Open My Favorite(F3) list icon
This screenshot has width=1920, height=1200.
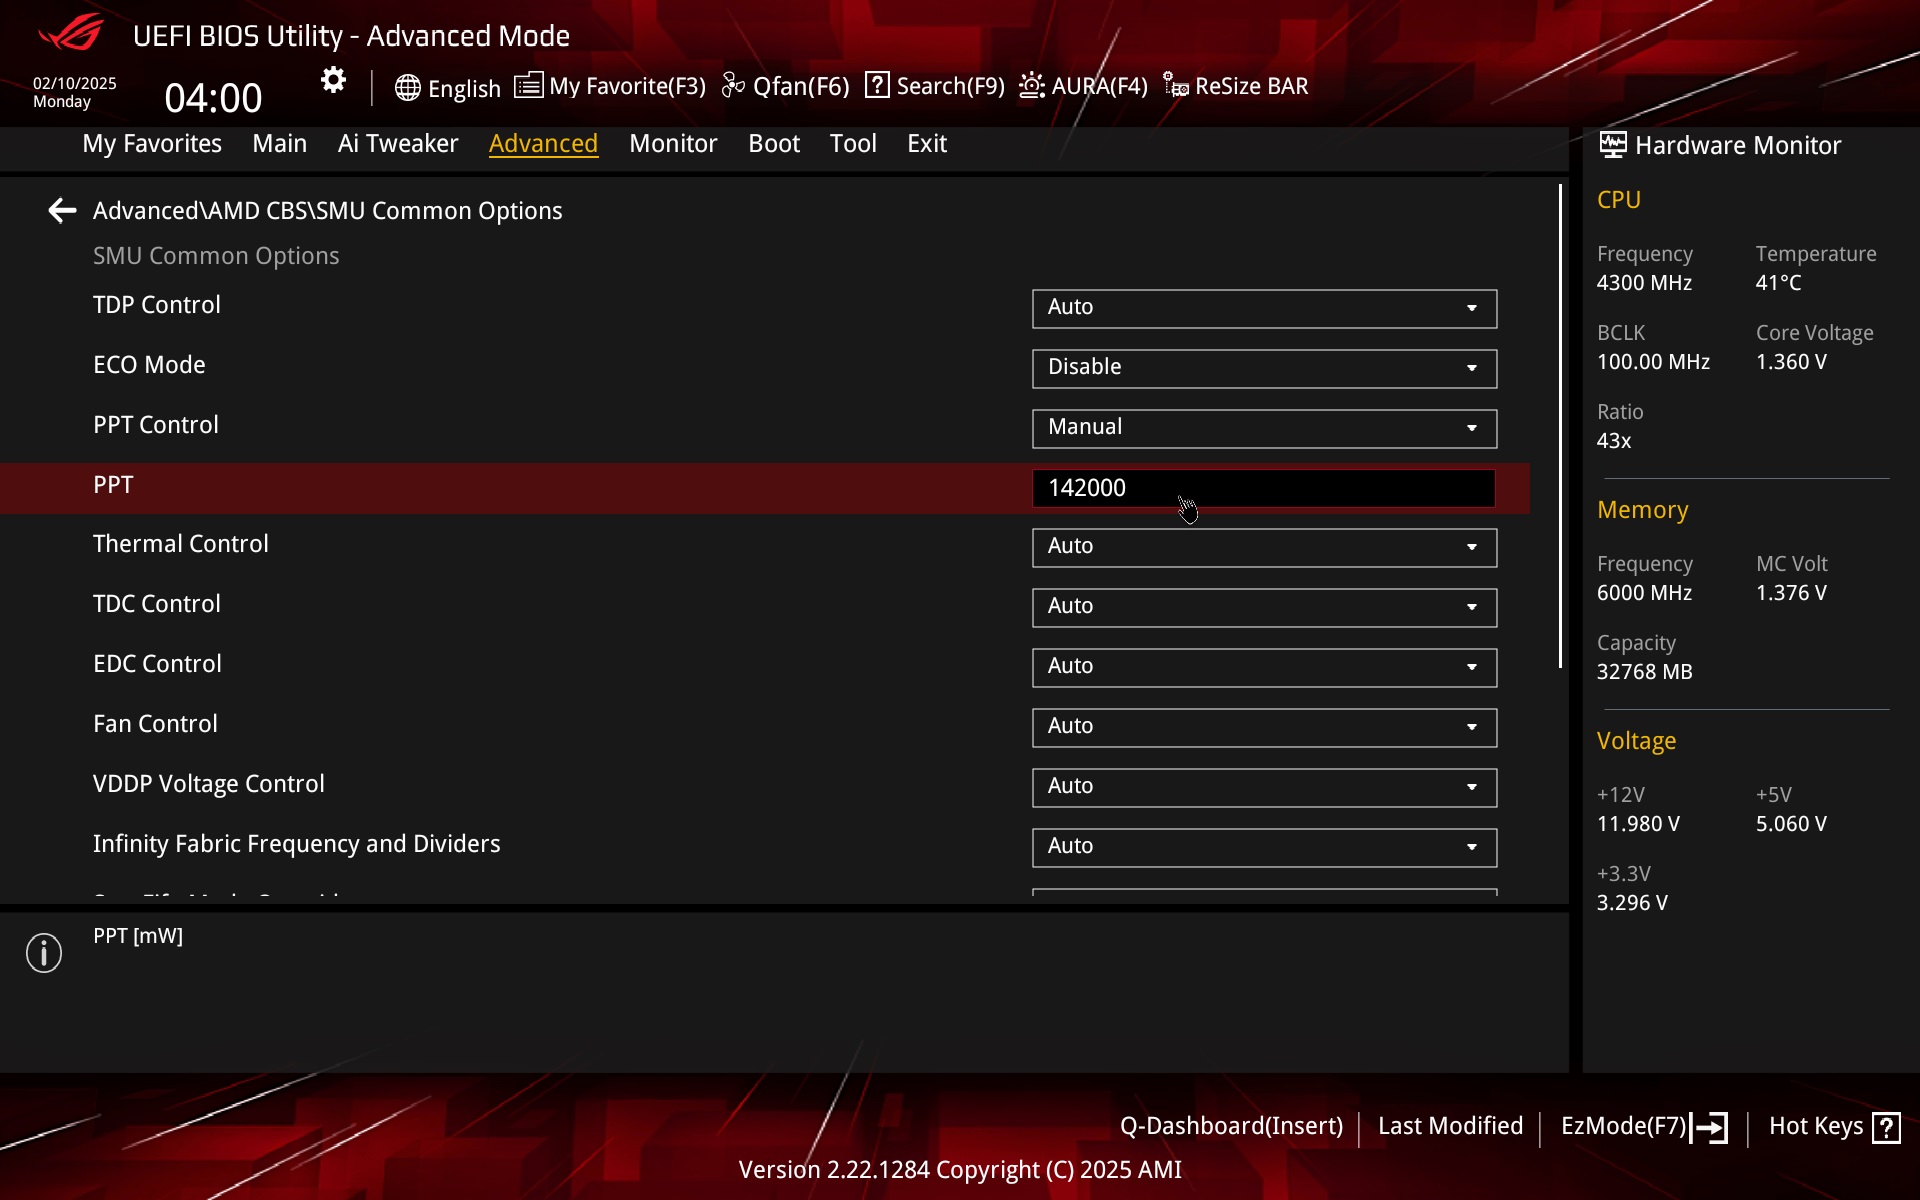[x=529, y=86]
